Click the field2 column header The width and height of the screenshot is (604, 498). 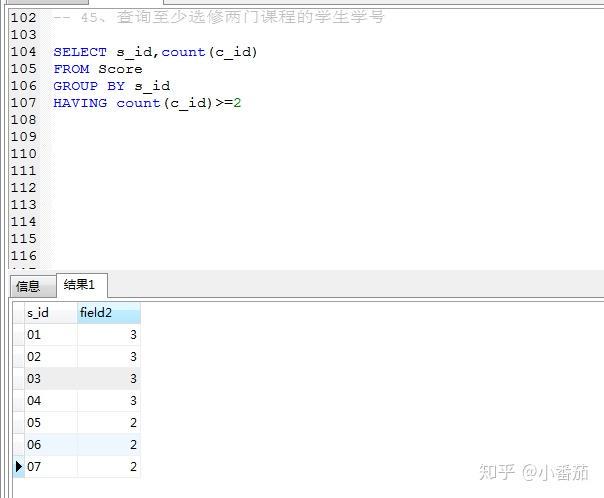pos(109,313)
